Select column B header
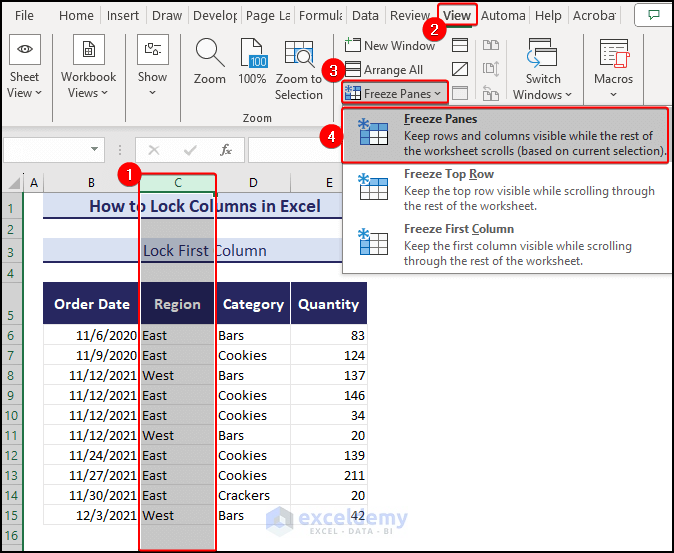The height and width of the screenshot is (553, 674). tap(91, 183)
